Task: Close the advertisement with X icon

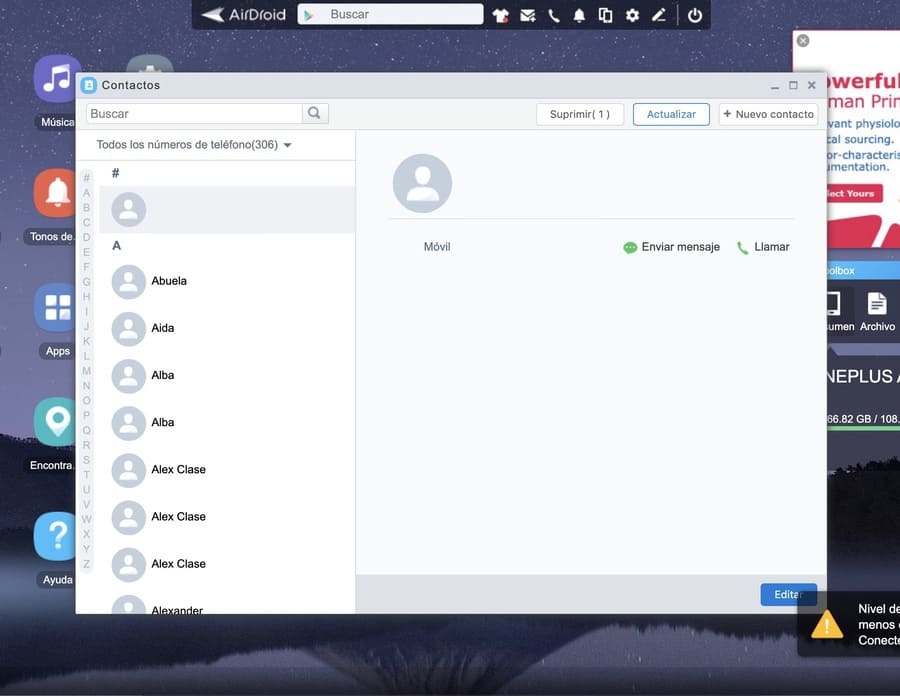Action: pos(803,41)
